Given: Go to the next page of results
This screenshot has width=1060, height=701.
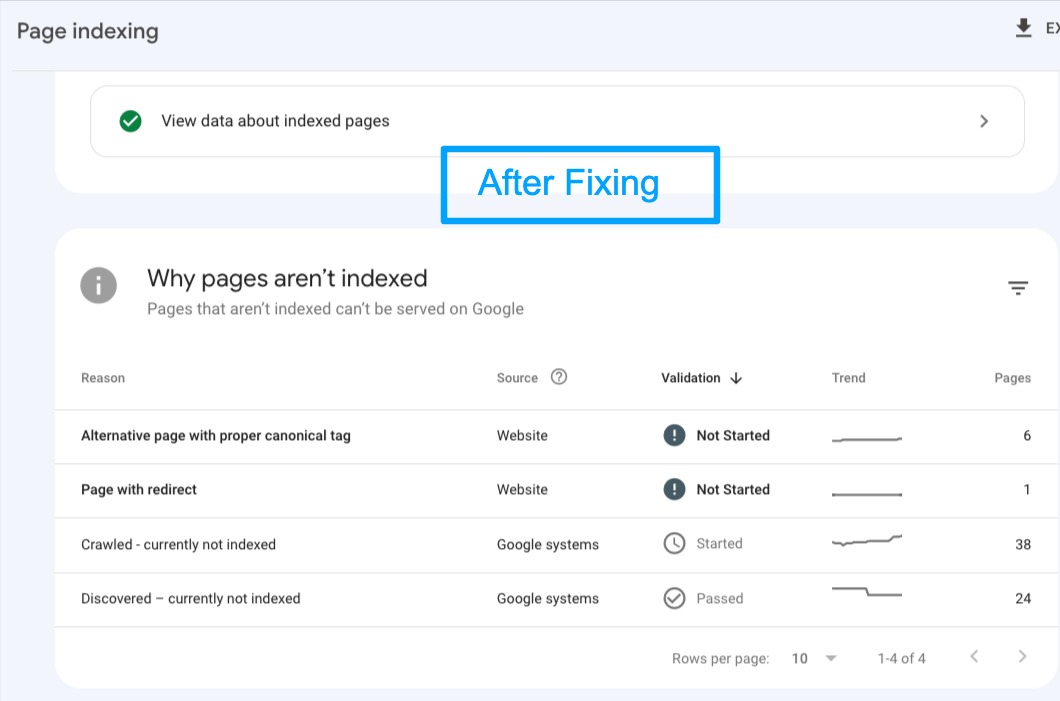Looking at the screenshot, I should pos(1022,657).
